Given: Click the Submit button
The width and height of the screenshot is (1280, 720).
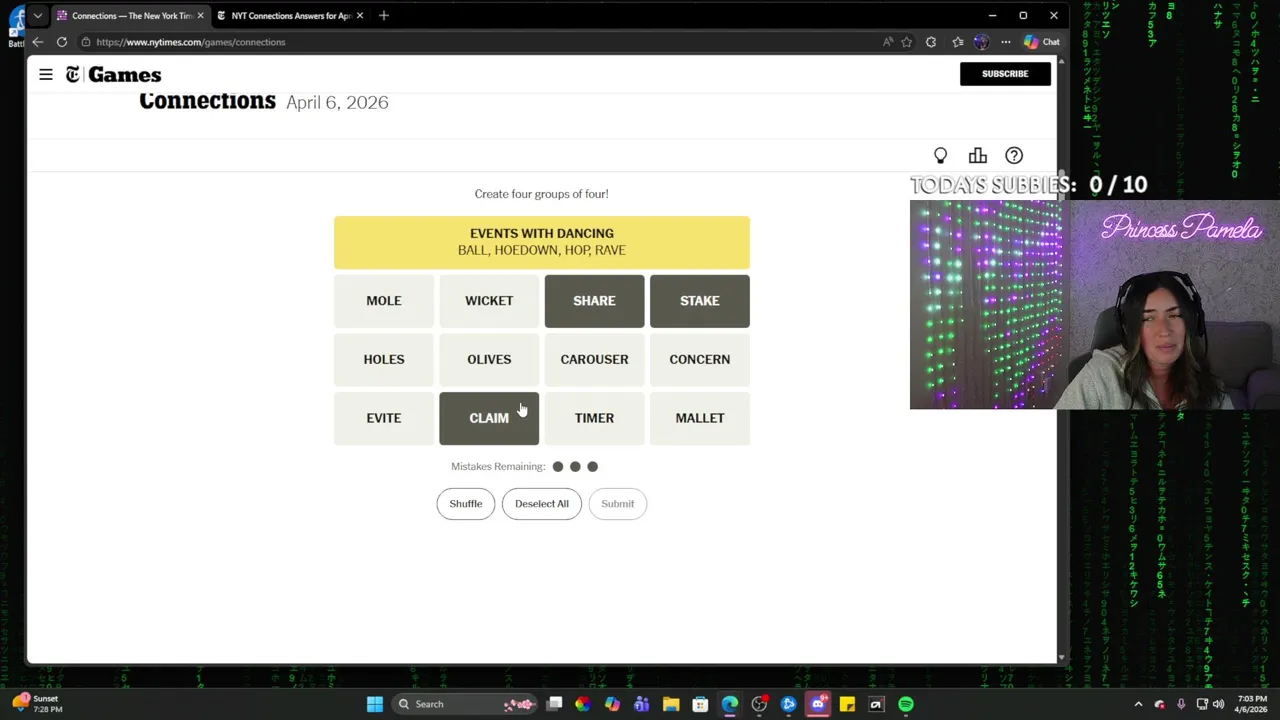Looking at the screenshot, I should click(x=618, y=504).
